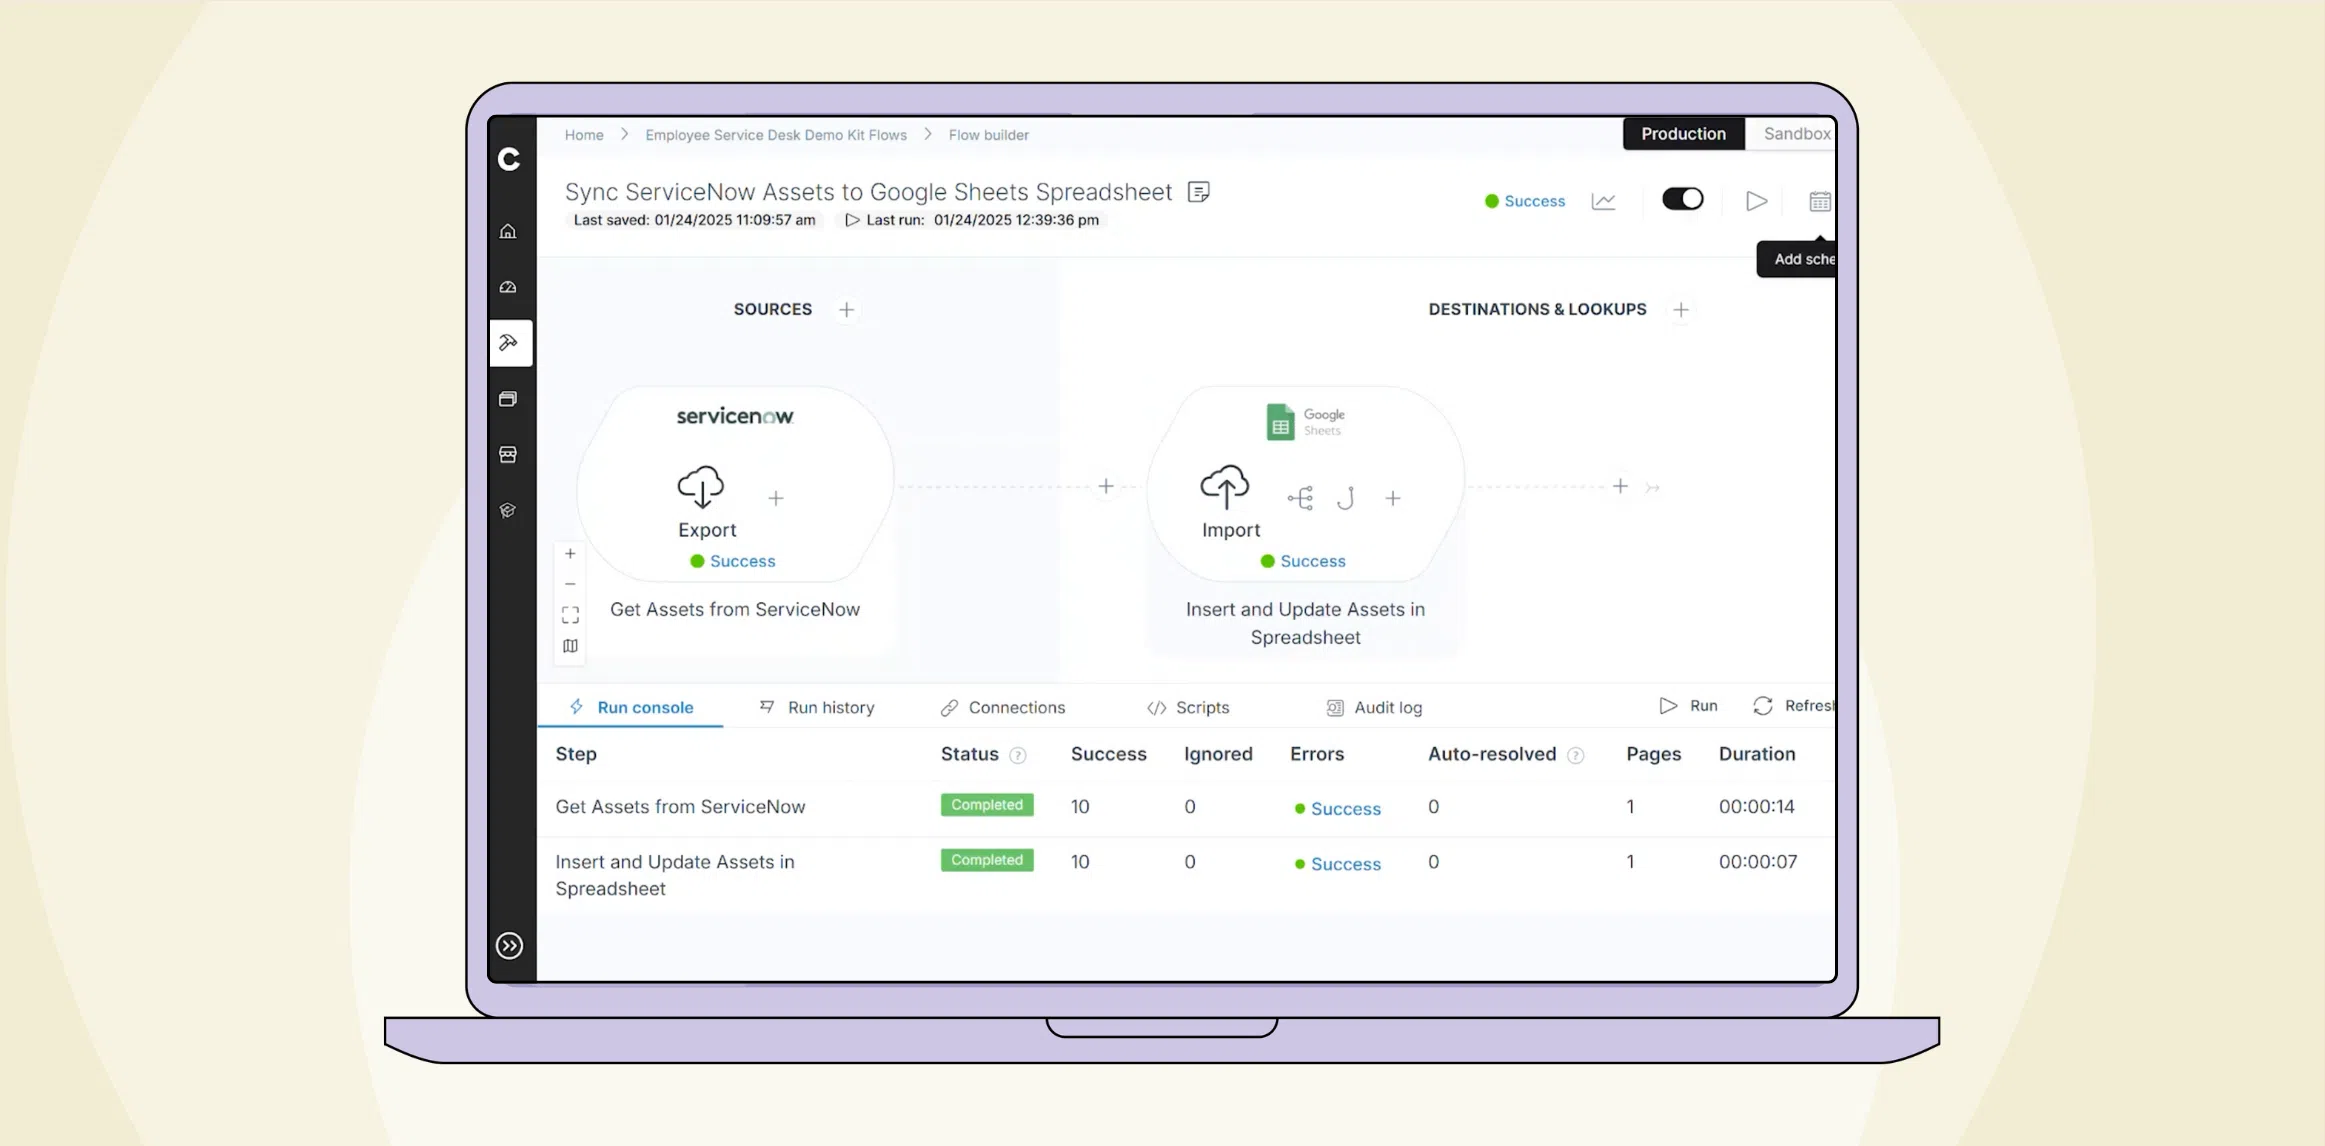The width and height of the screenshot is (2325, 1146).
Task: Click duration 00:00:14 cell
Action: 1757,807
